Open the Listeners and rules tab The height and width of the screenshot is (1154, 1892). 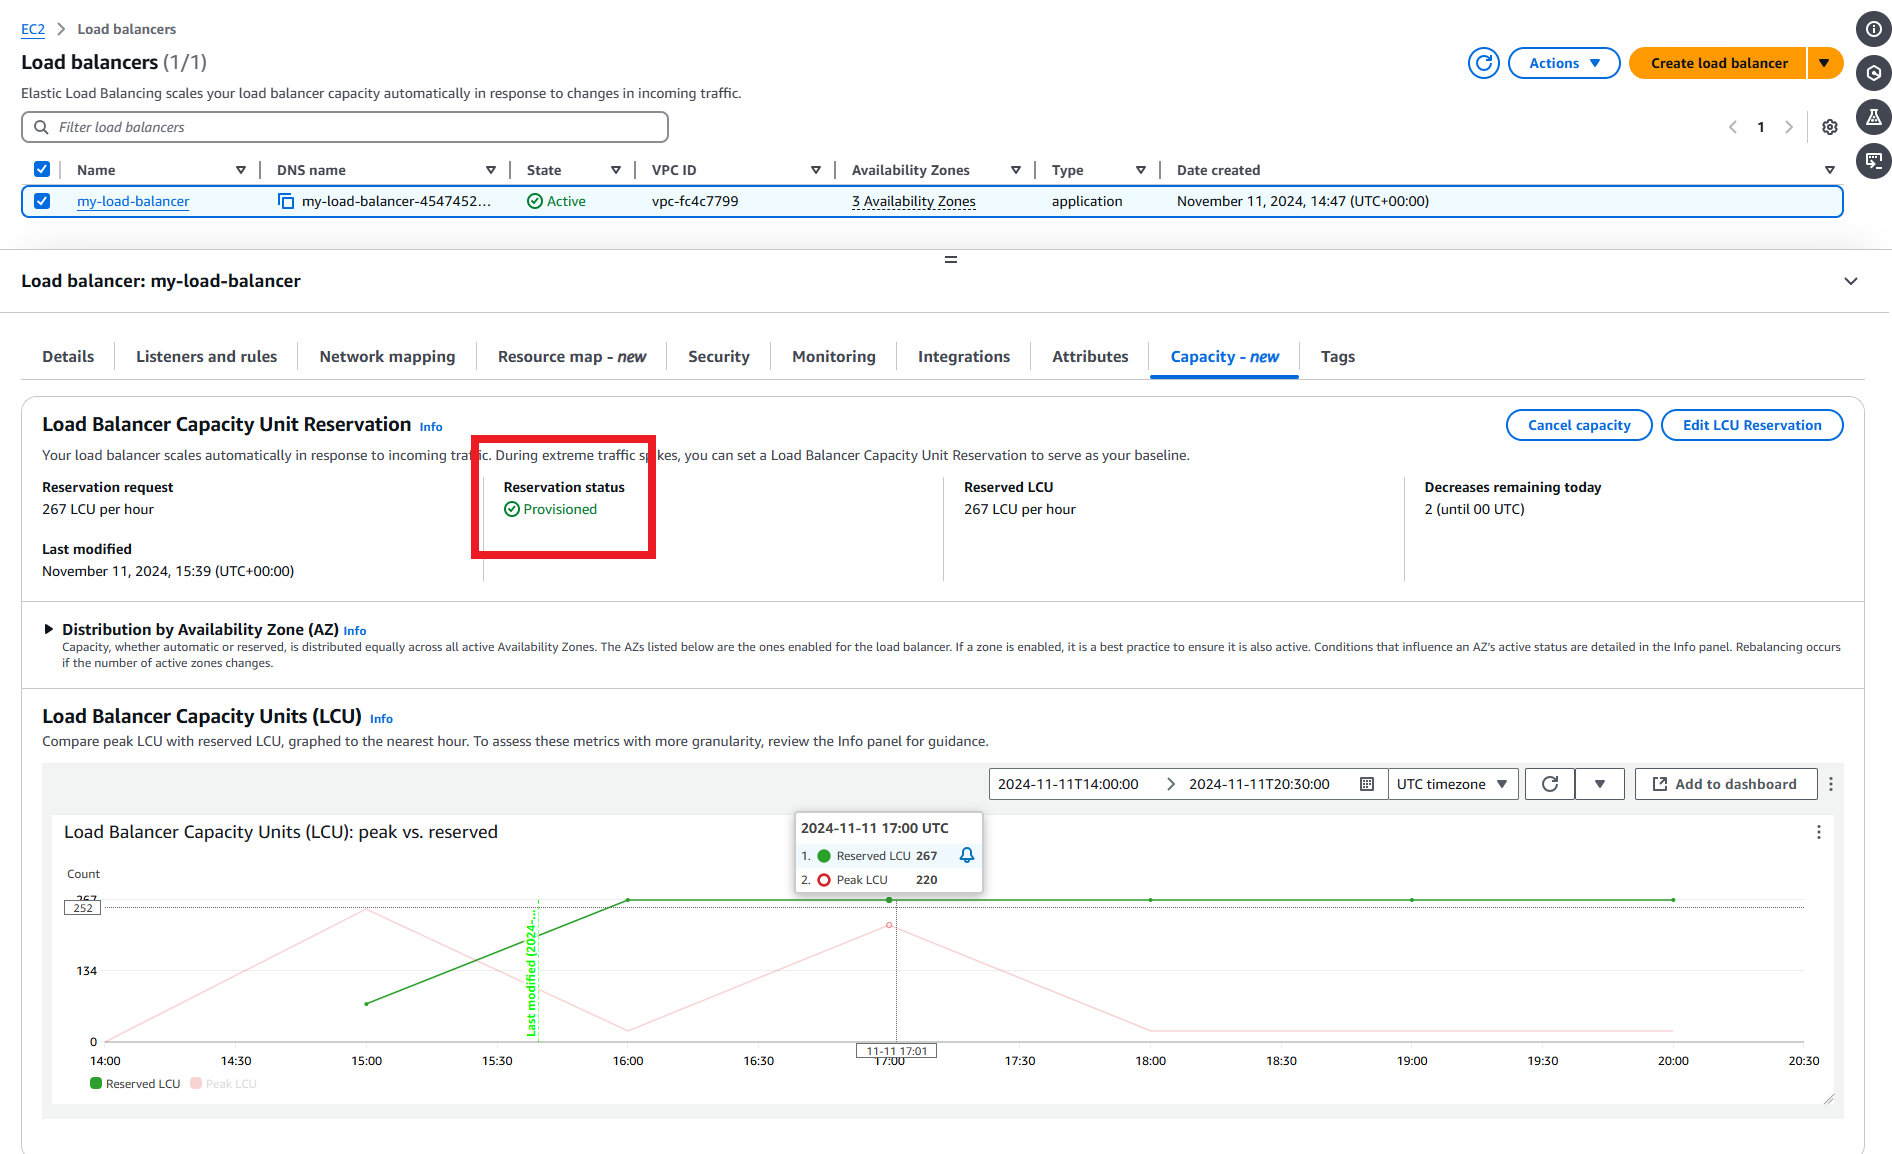coord(207,357)
